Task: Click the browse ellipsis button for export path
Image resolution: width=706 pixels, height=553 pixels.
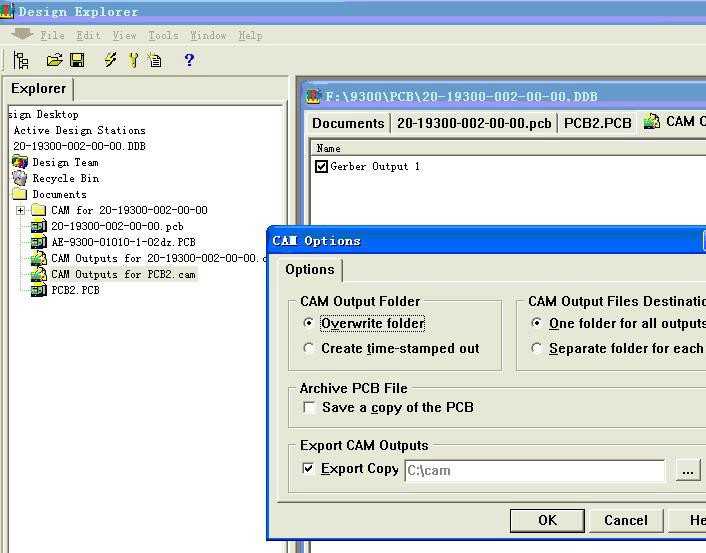Action: [688, 471]
